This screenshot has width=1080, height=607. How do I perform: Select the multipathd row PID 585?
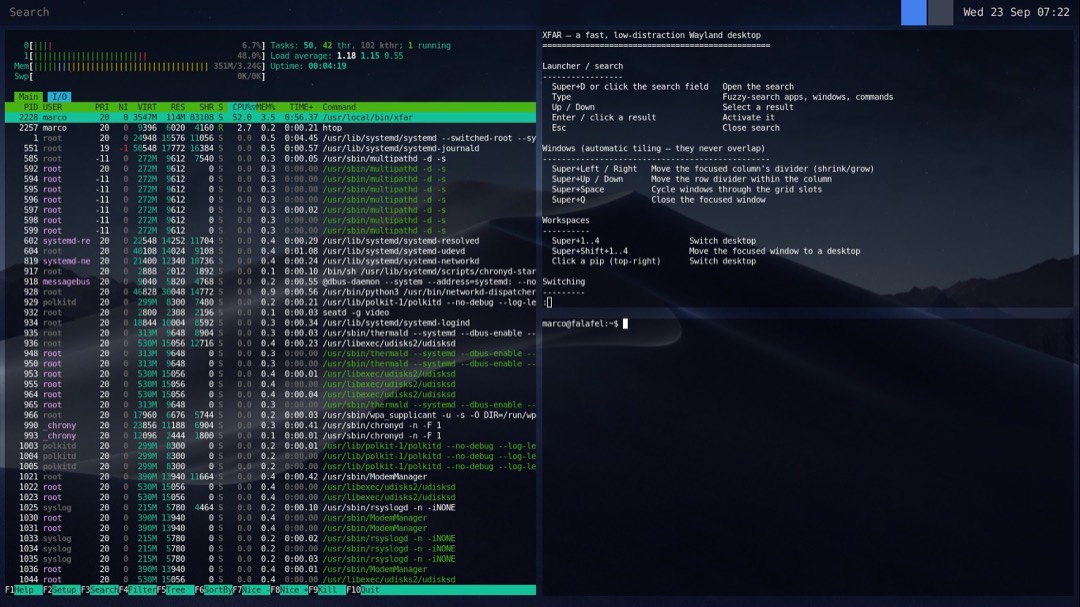click(x=271, y=159)
